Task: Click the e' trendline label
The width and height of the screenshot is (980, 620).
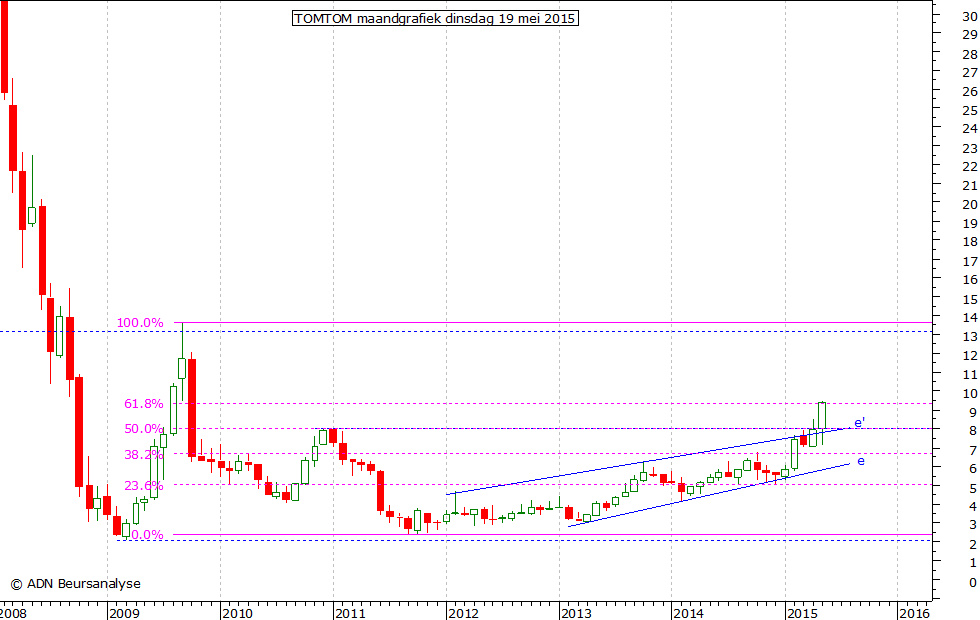Action: [x=859, y=423]
